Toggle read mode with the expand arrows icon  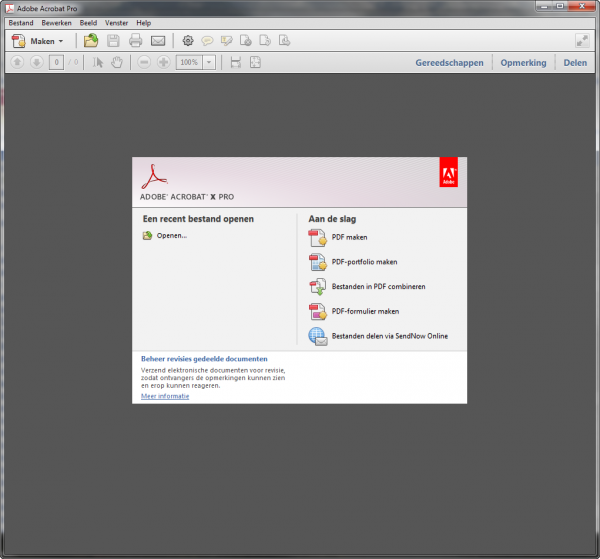(582, 41)
